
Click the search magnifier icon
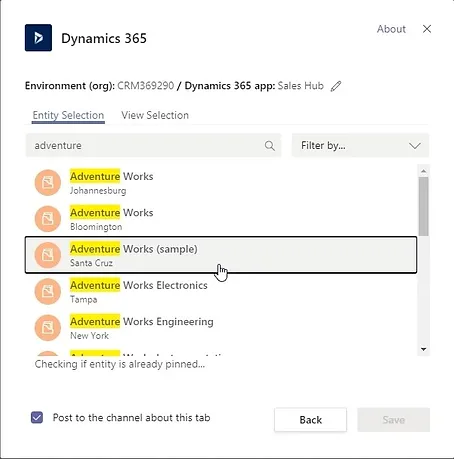tap(270, 146)
